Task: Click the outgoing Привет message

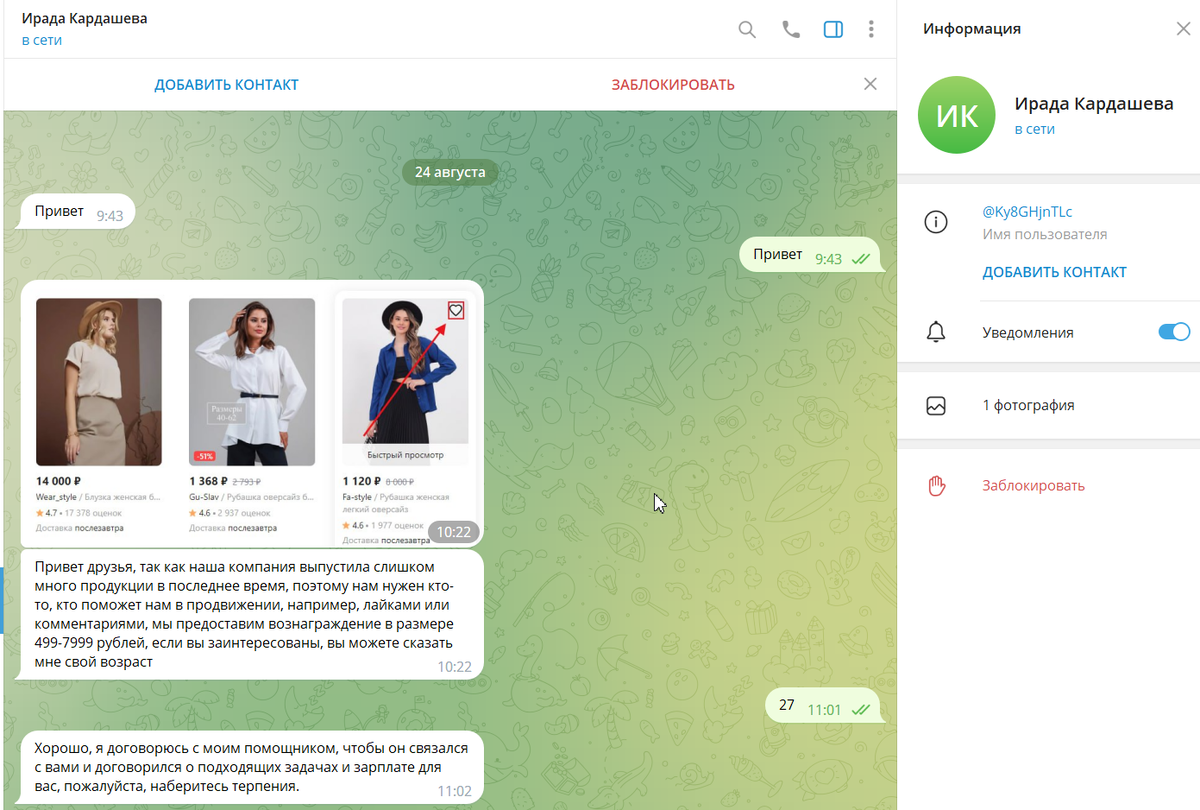Action: click(x=810, y=256)
